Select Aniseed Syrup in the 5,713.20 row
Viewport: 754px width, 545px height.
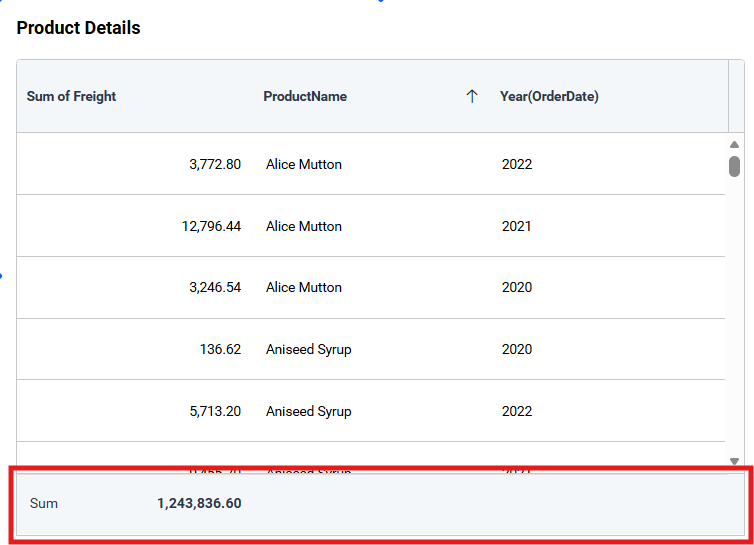[308, 412]
